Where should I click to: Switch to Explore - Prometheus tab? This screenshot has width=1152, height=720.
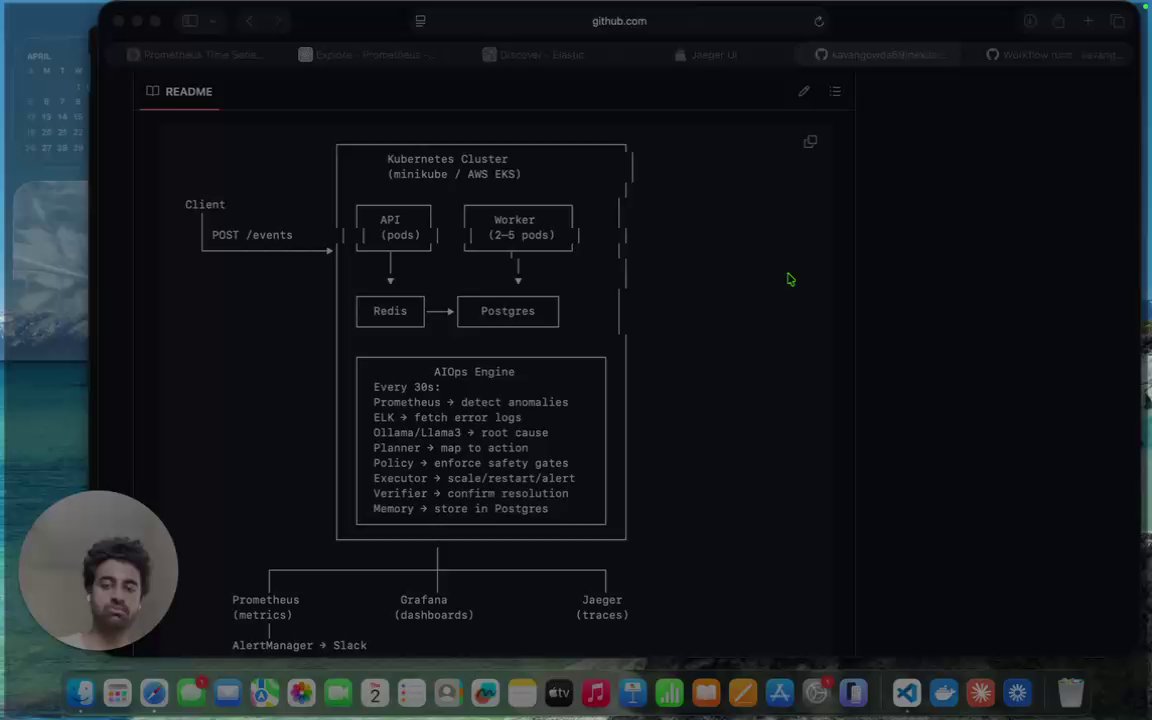tap(367, 54)
